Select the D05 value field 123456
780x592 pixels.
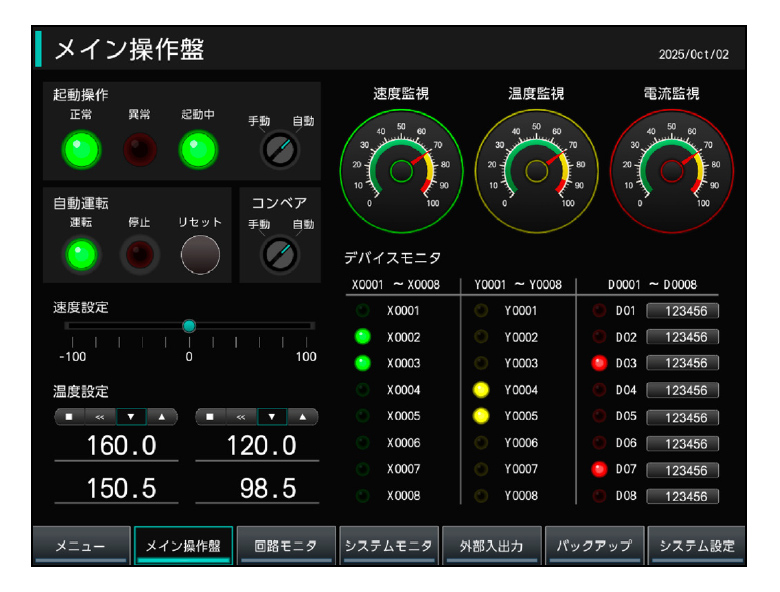click(682, 417)
